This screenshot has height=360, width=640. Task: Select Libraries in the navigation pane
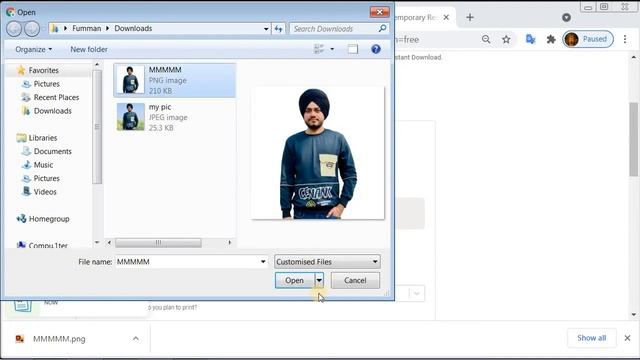tap(42, 138)
